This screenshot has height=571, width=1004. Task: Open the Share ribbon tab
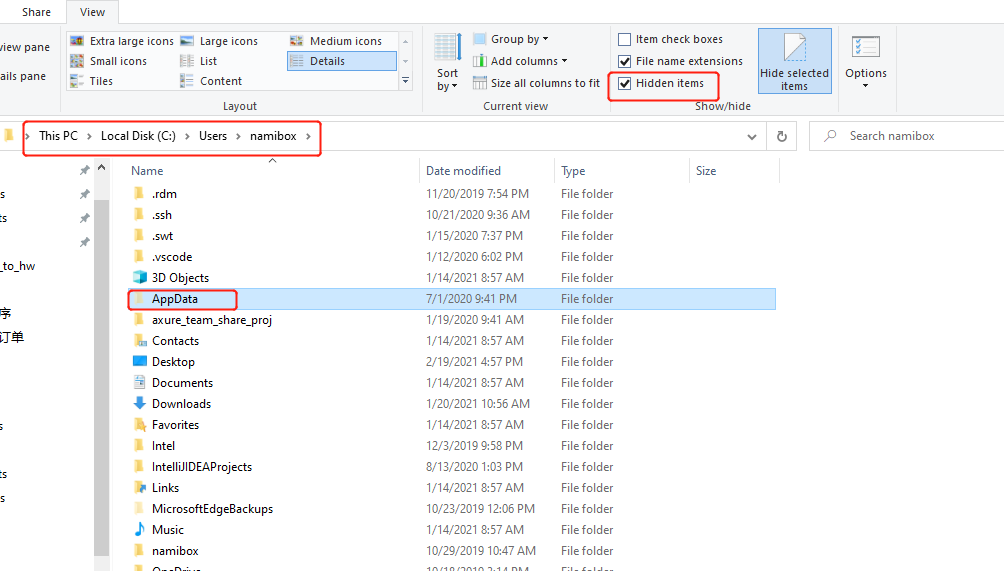click(x=36, y=12)
